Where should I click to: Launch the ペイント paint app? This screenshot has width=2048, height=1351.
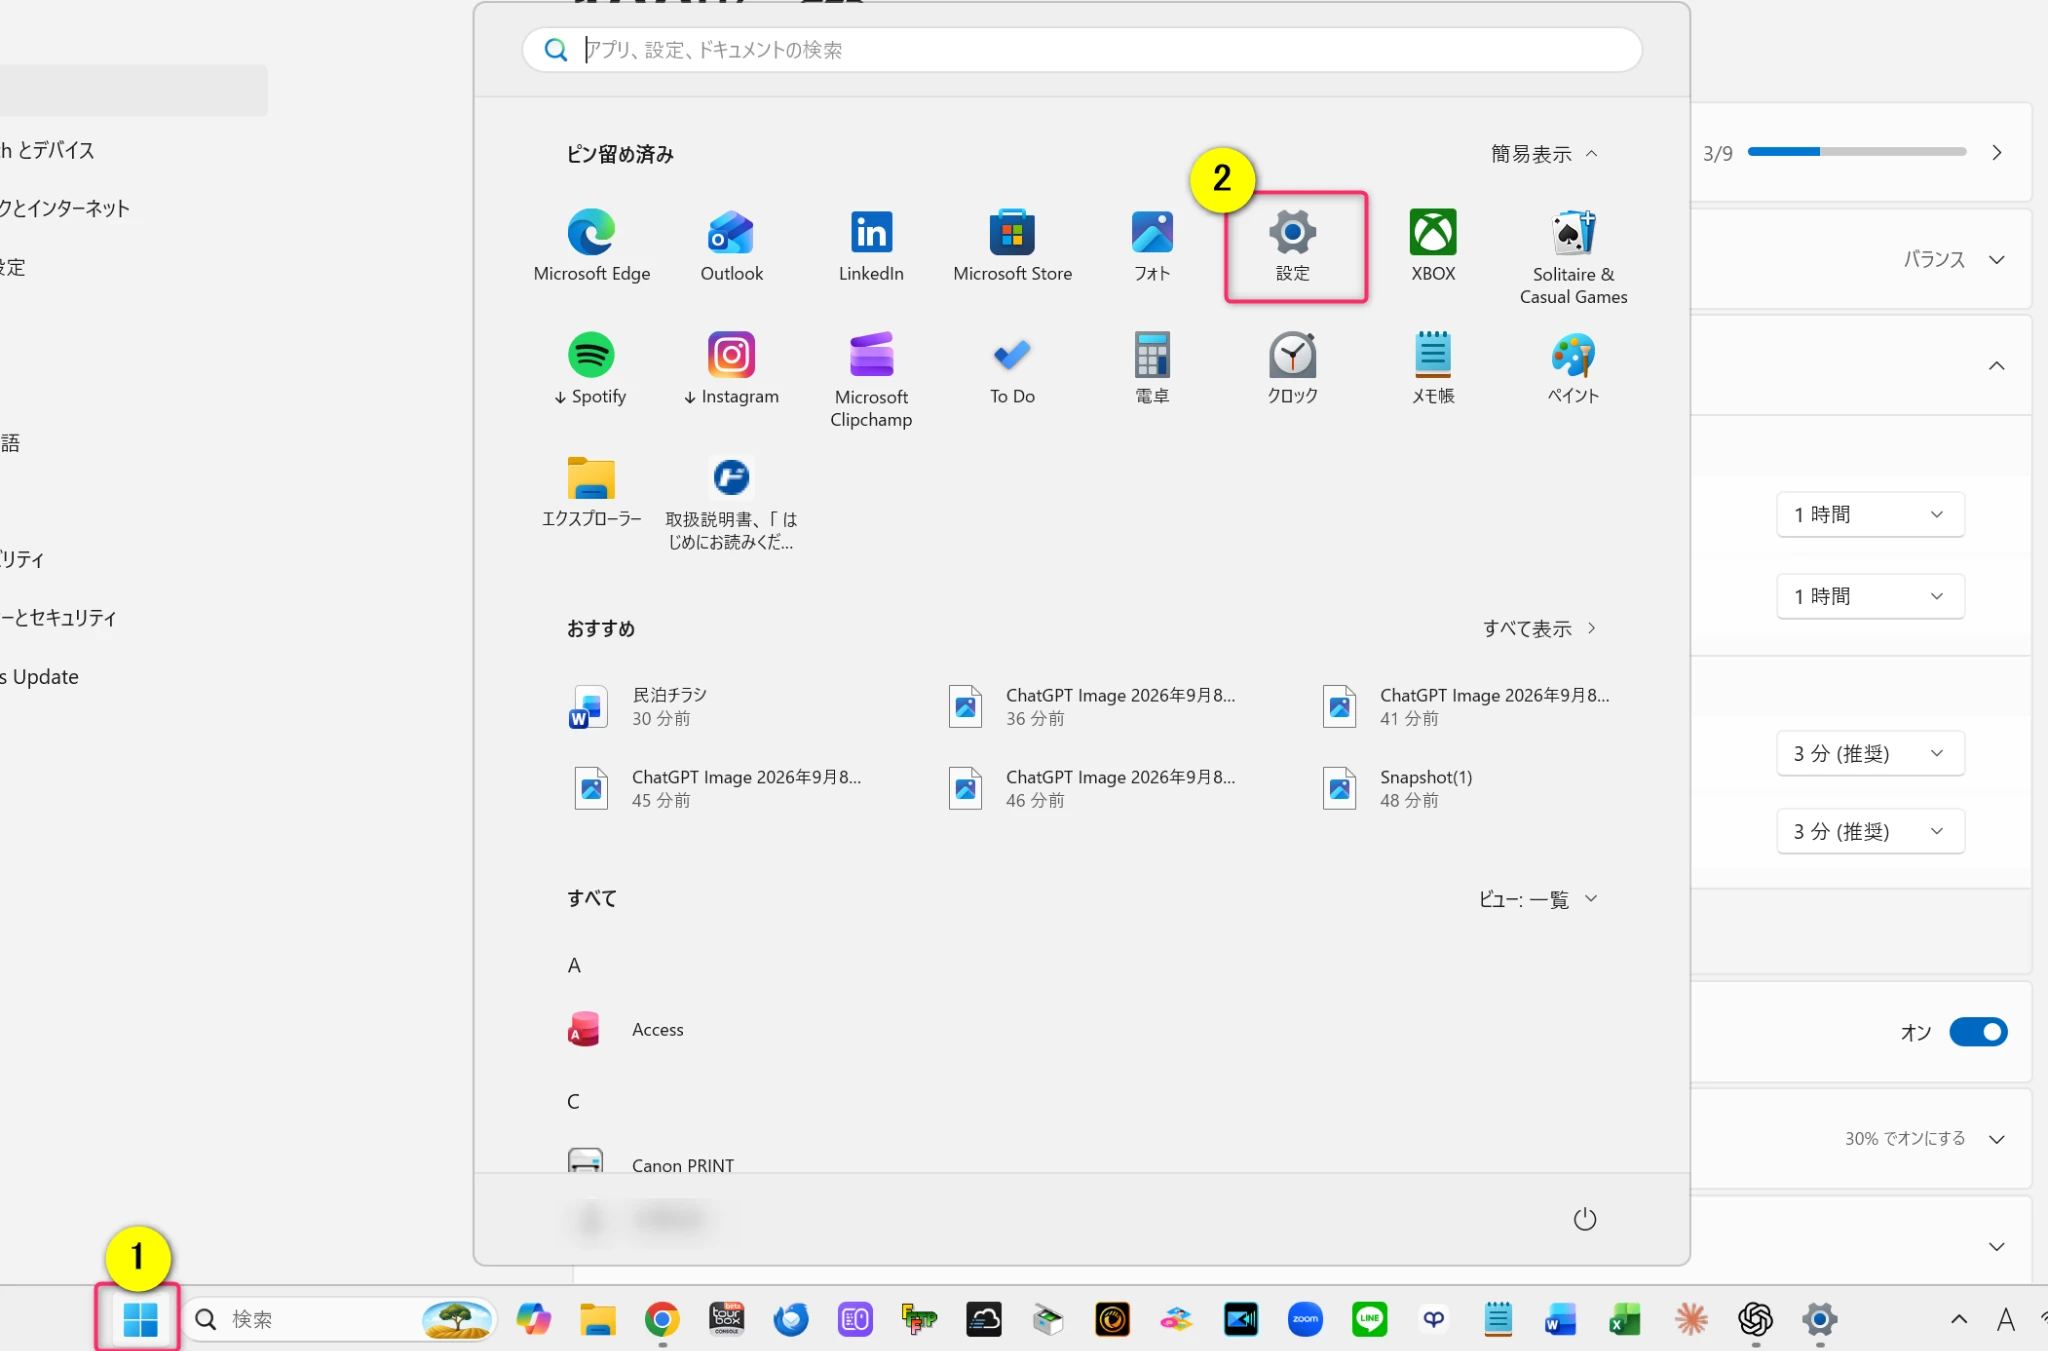coord(1573,369)
